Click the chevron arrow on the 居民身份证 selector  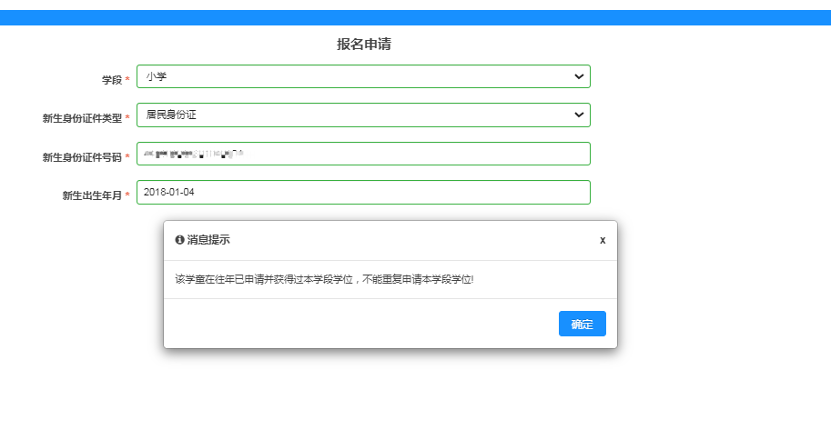coord(578,115)
